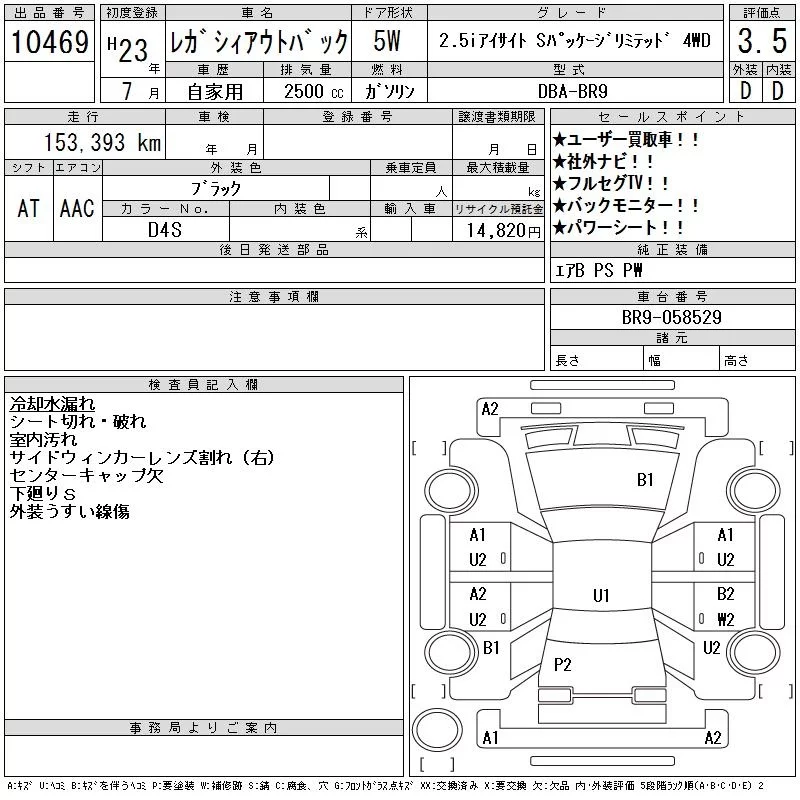Select the B1 mark on windshield diagram
Image resolution: width=800 pixels, height=800 pixels.
645,480
